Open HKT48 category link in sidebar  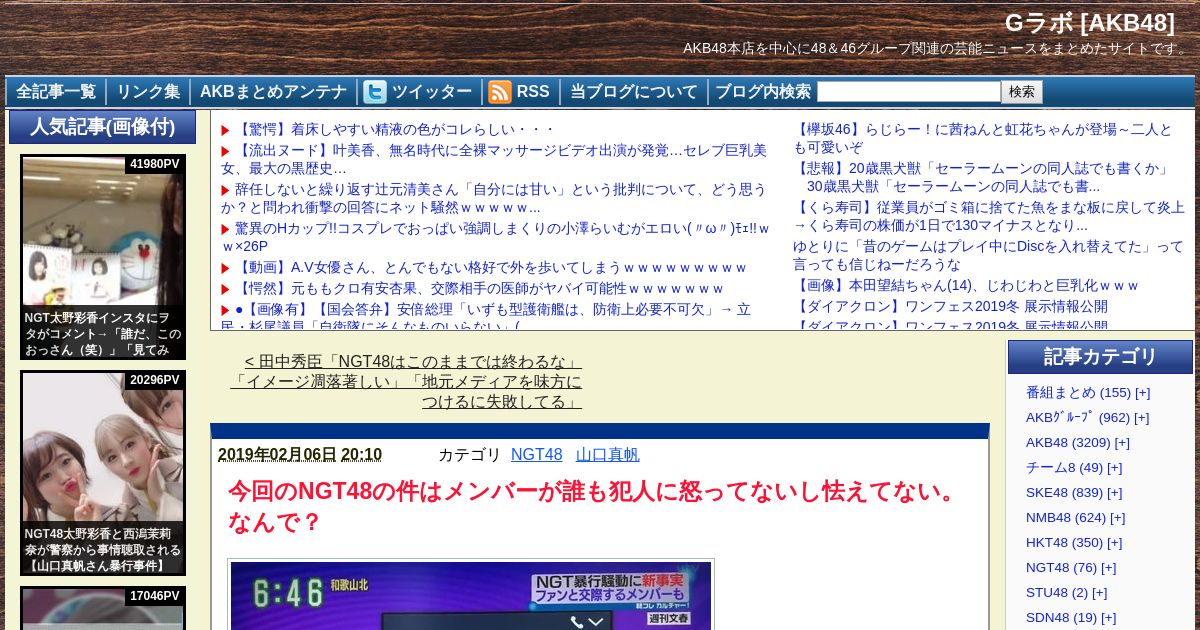[x=1064, y=543]
